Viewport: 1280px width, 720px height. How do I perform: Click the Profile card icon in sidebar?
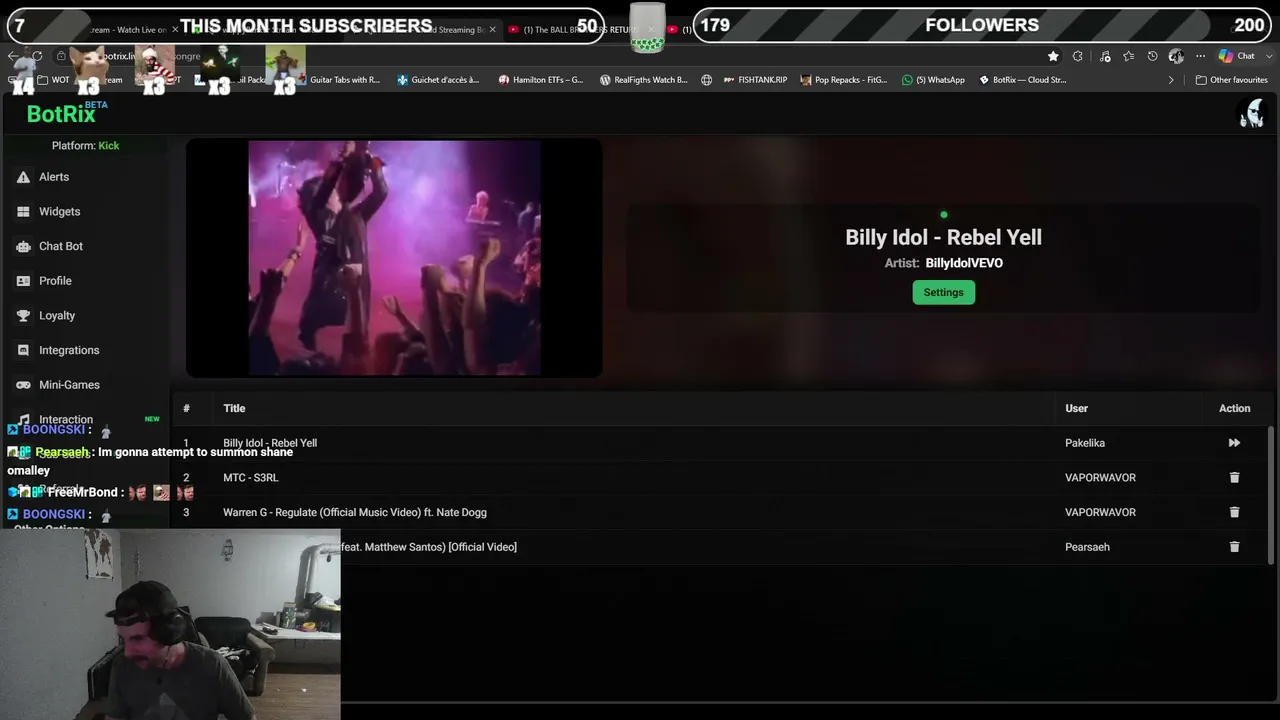[23, 281]
